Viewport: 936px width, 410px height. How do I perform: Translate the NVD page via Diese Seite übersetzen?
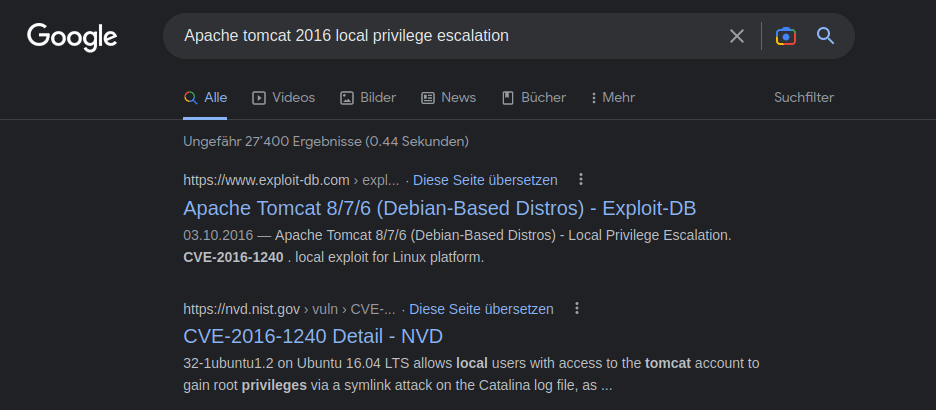pyautogui.click(x=481, y=309)
